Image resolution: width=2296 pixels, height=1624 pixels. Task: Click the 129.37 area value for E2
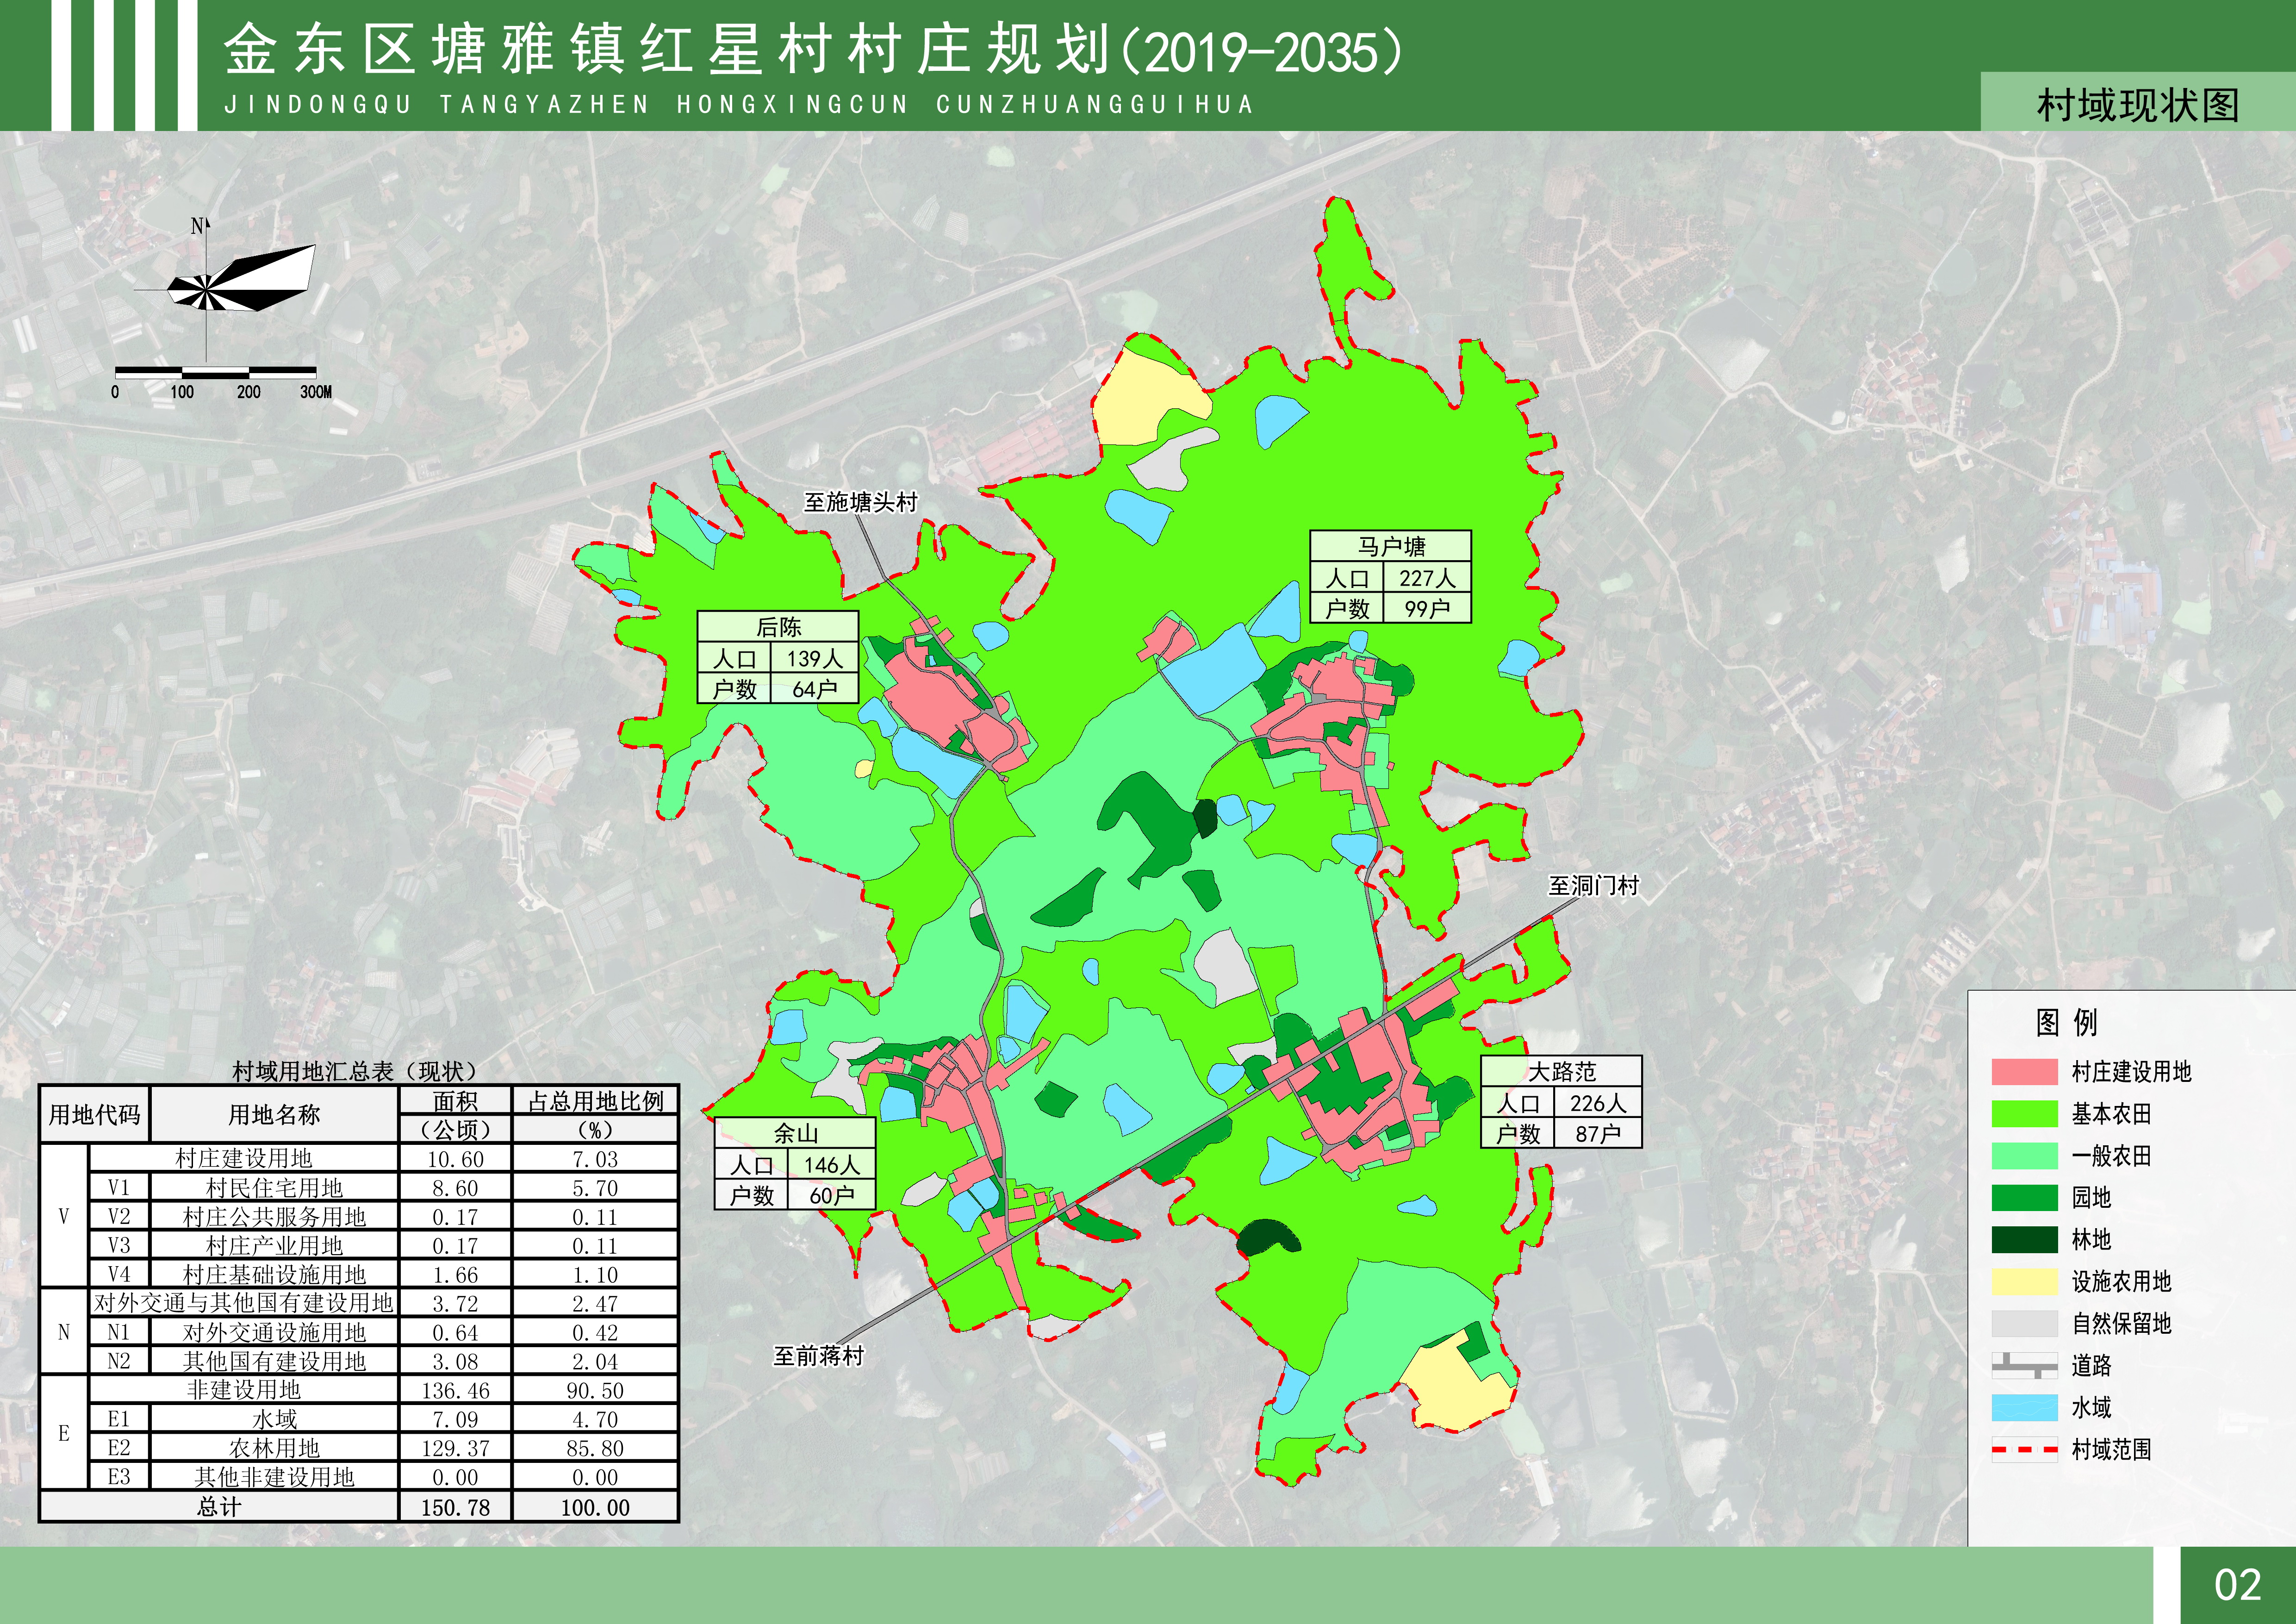coord(455,1448)
